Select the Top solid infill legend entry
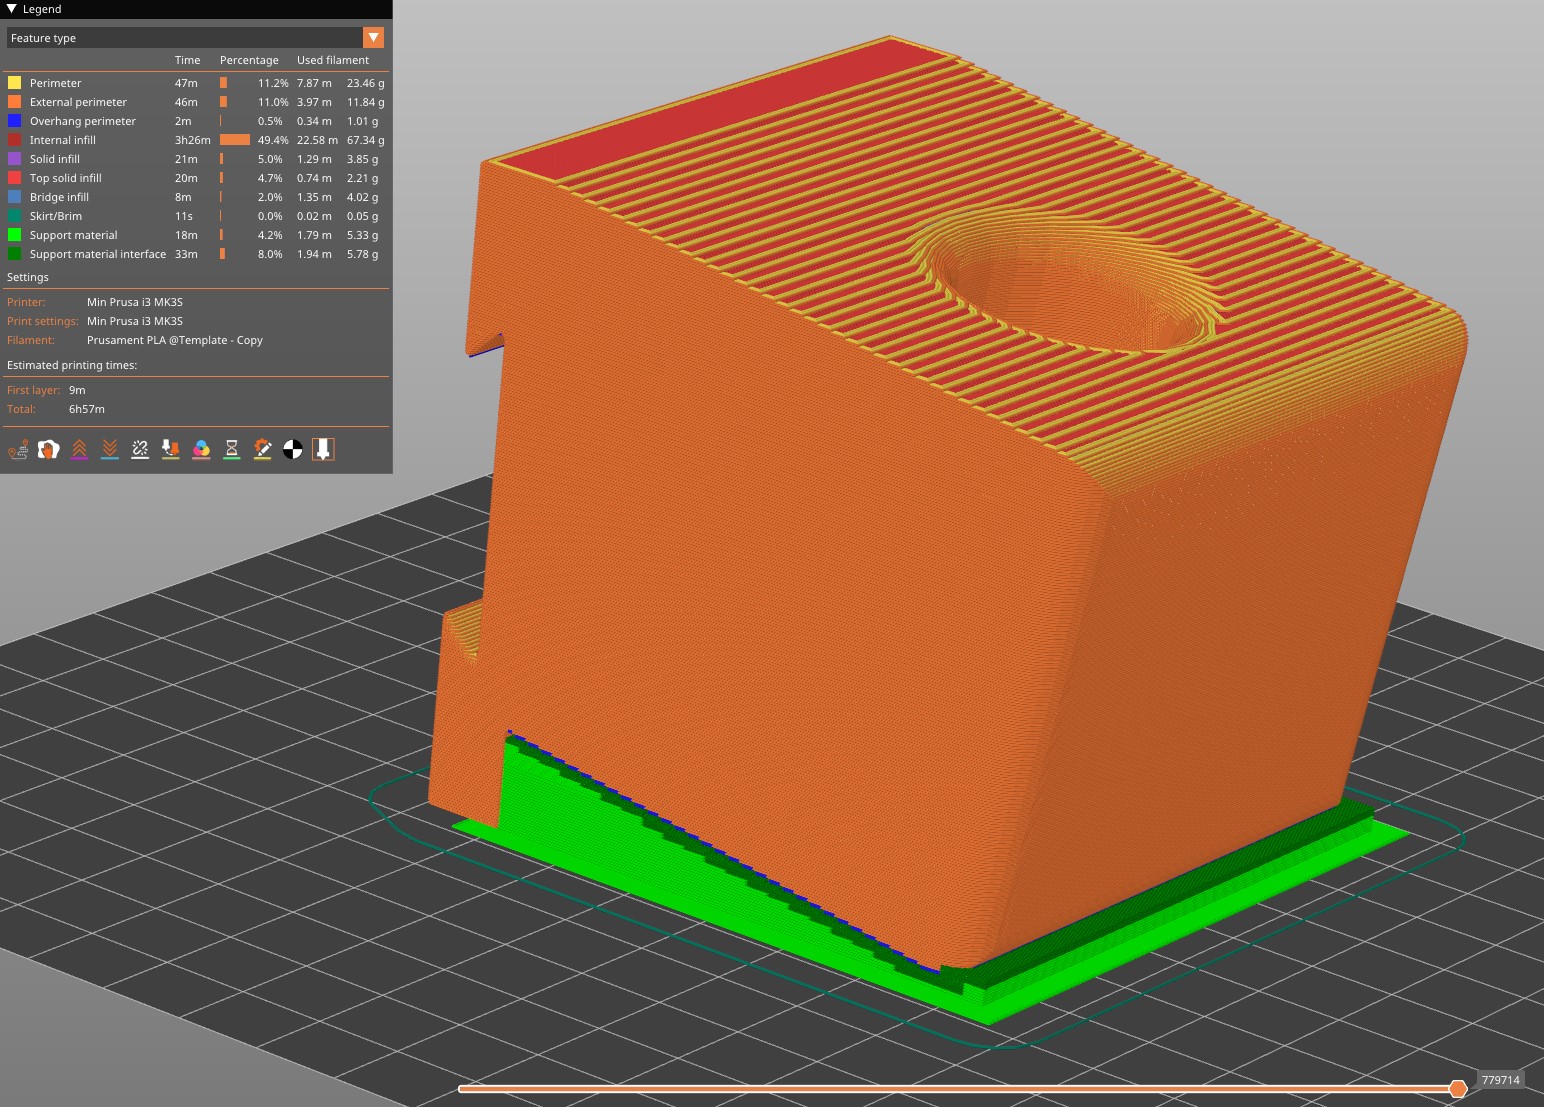 (67, 178)
